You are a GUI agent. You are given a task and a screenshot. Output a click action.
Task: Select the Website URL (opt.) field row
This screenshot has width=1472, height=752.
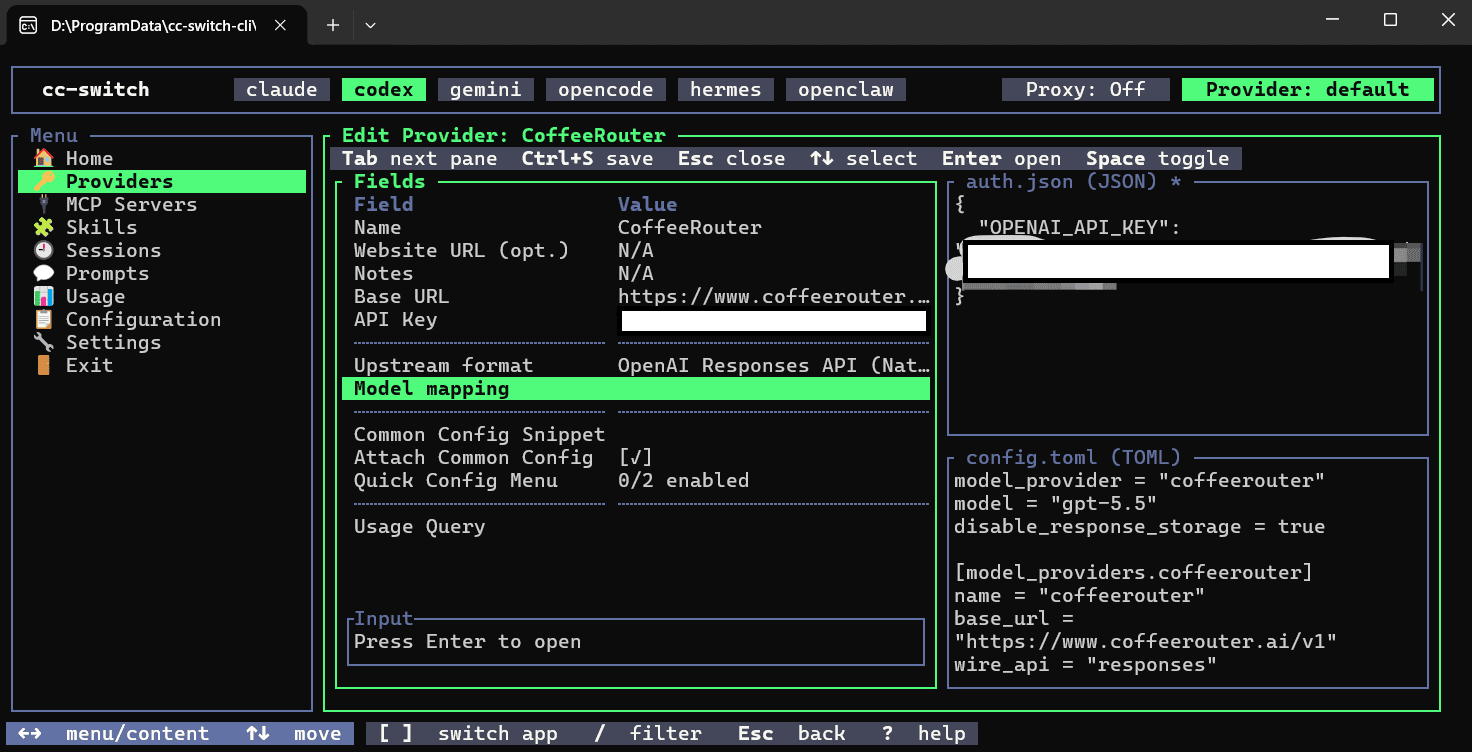coord(636,250)
